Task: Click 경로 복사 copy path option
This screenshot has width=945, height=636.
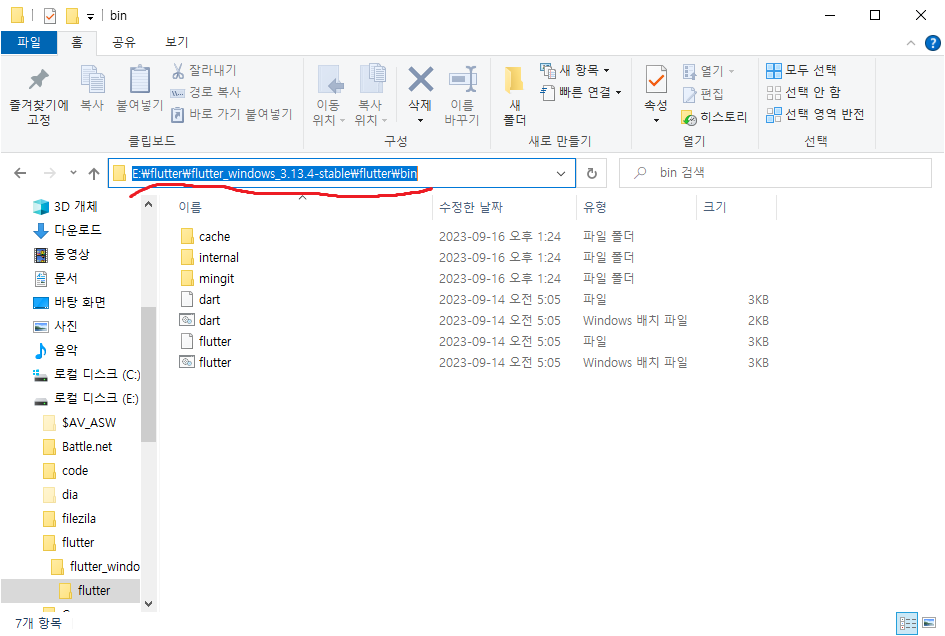Action: [206, 92]
